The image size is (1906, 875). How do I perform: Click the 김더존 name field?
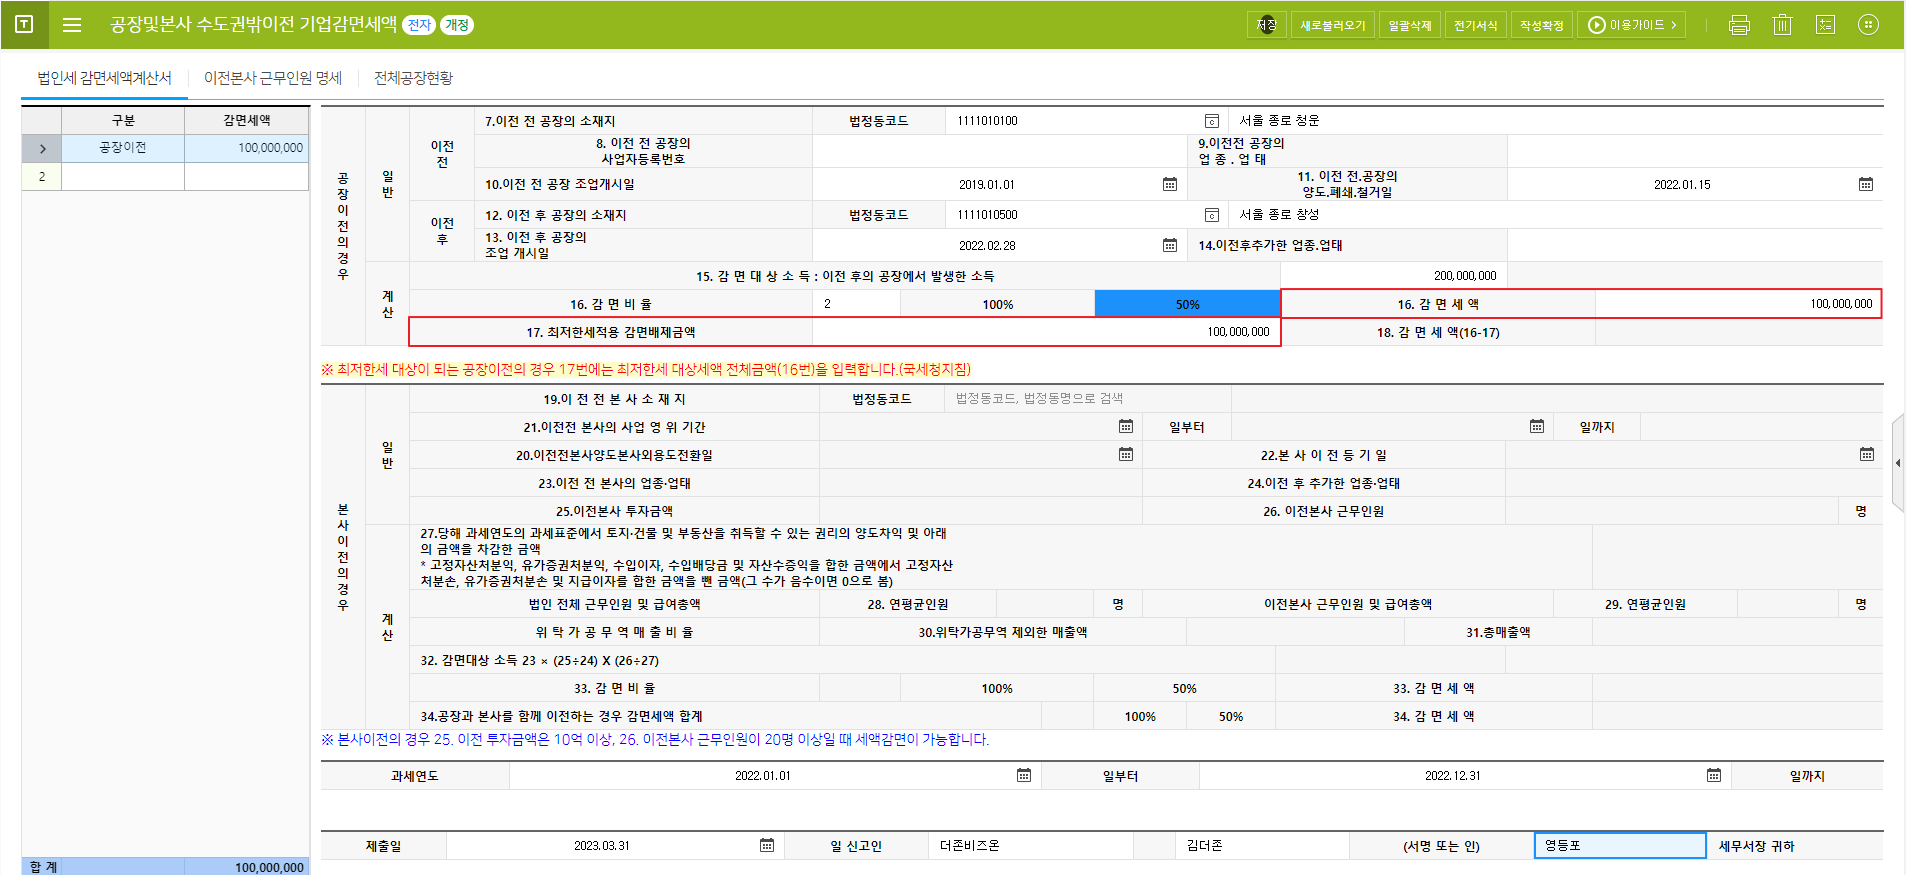pyautogui.click(x=1262, y=846)
